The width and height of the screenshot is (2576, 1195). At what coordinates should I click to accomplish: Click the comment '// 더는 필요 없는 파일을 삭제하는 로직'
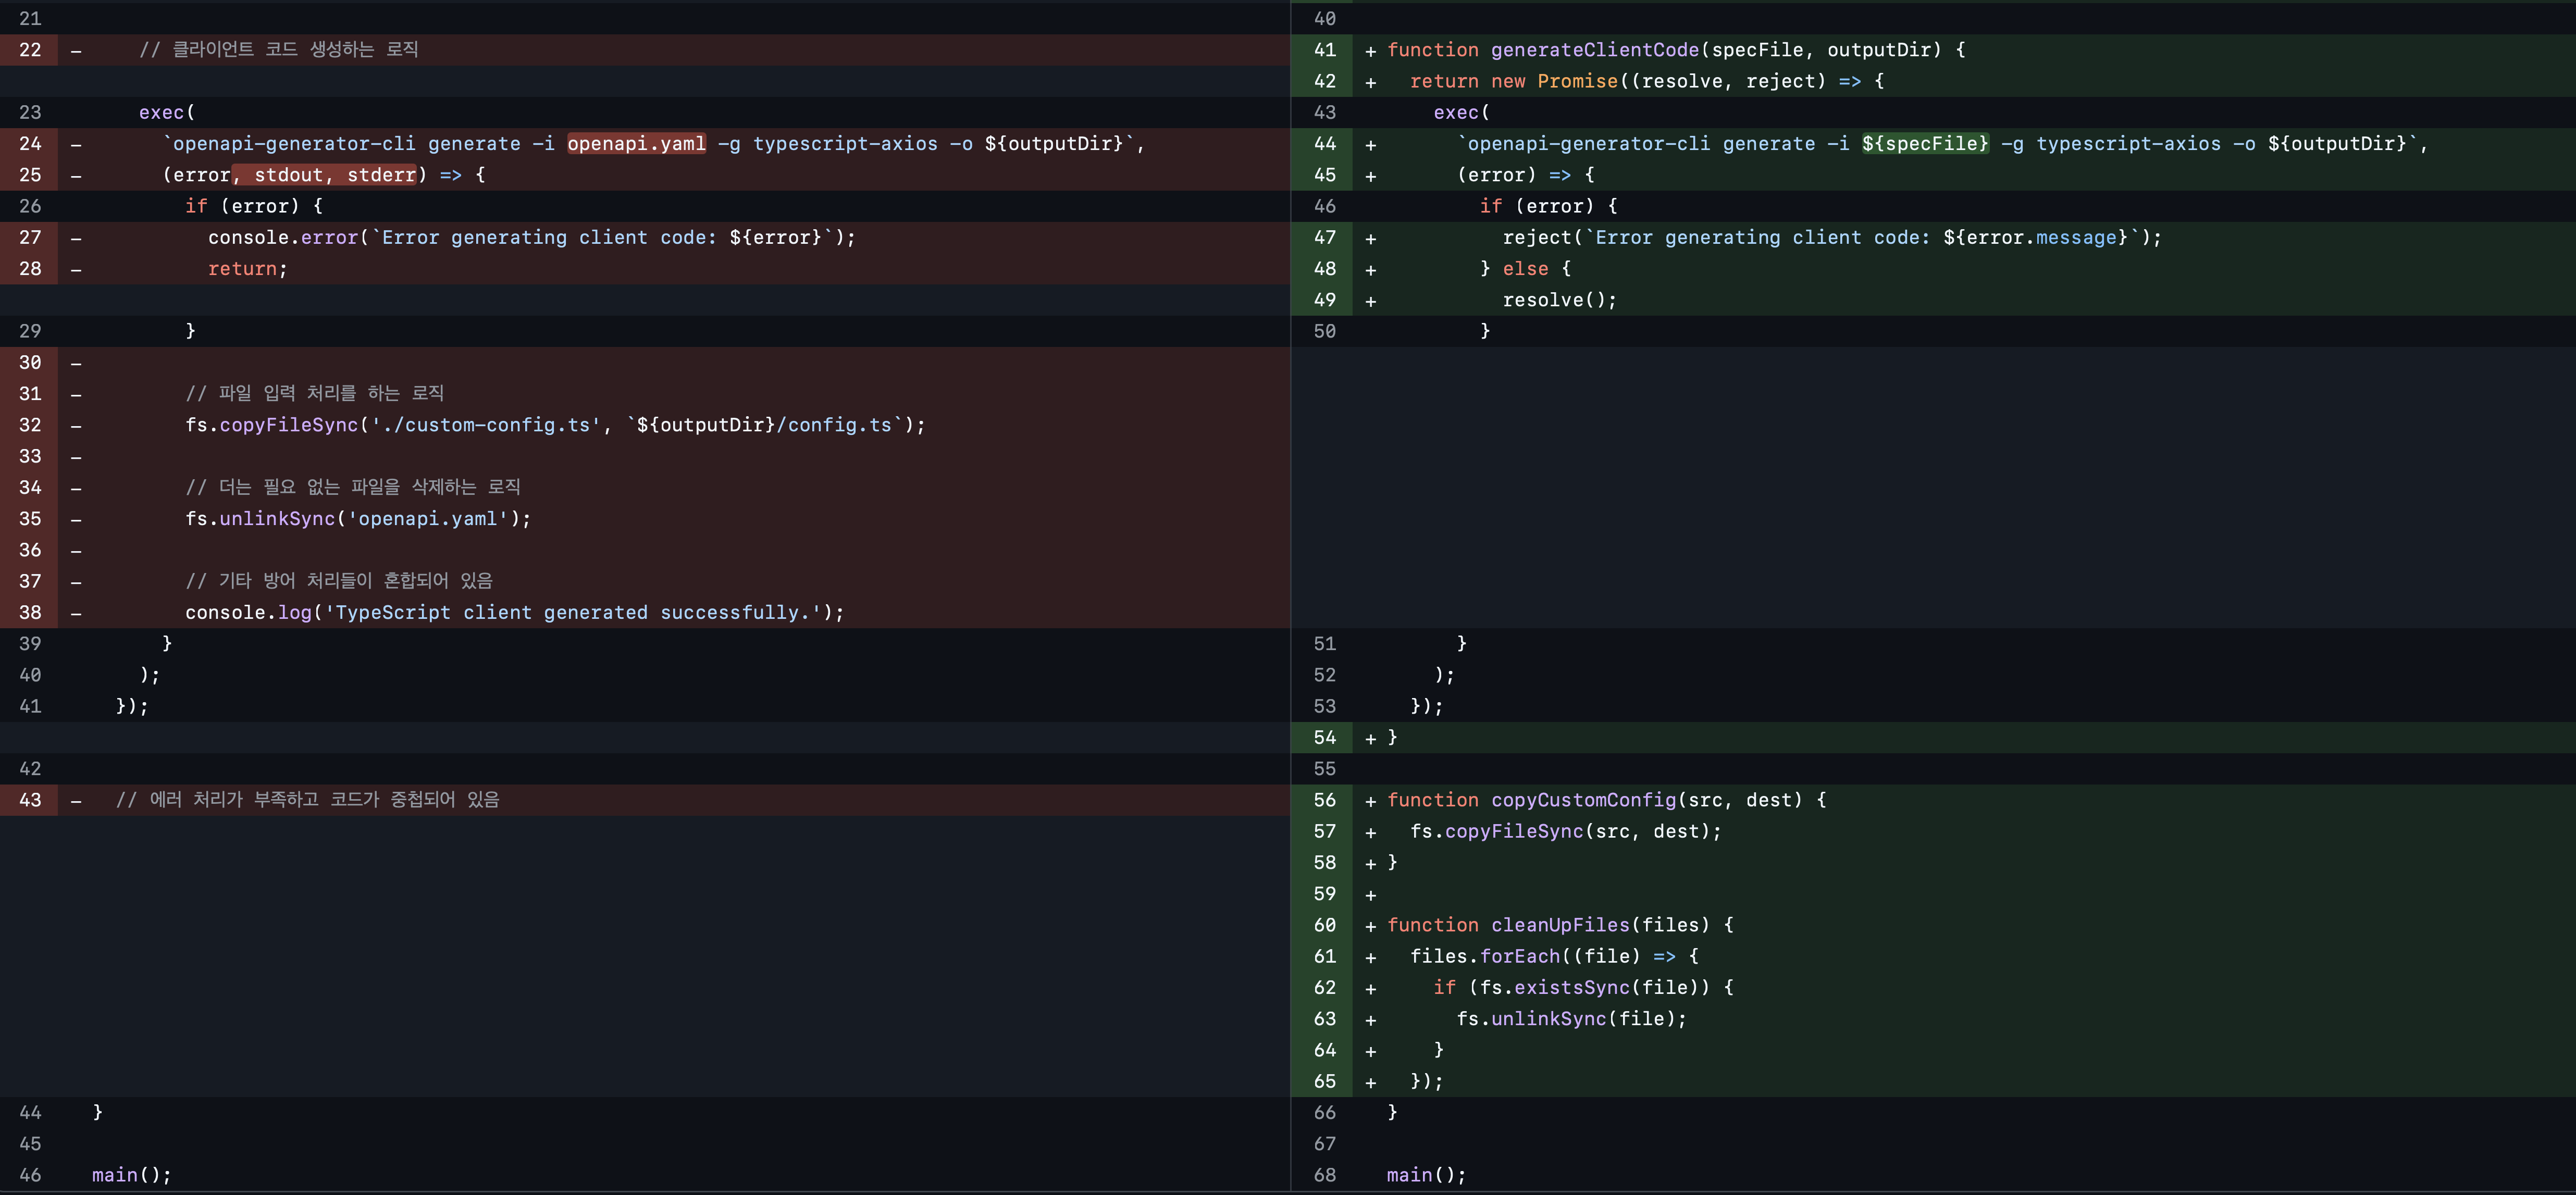[353, 488]
